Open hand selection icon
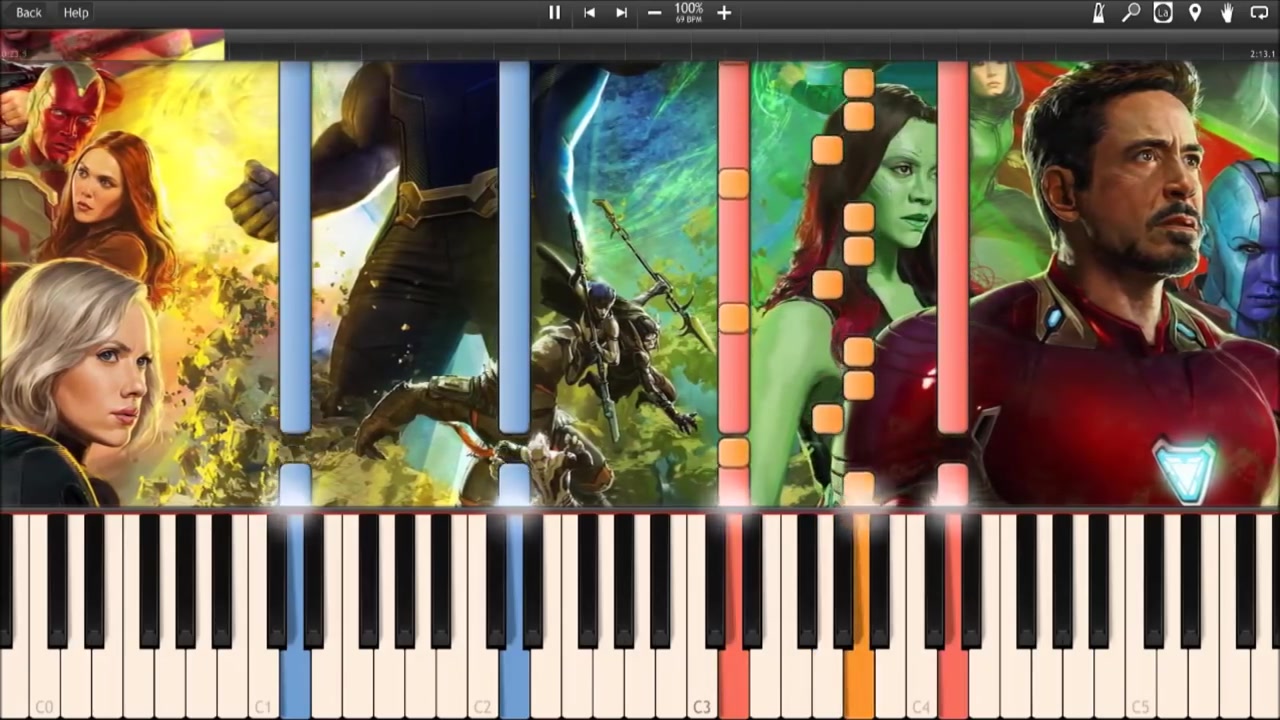 (x=1226, y=13)
